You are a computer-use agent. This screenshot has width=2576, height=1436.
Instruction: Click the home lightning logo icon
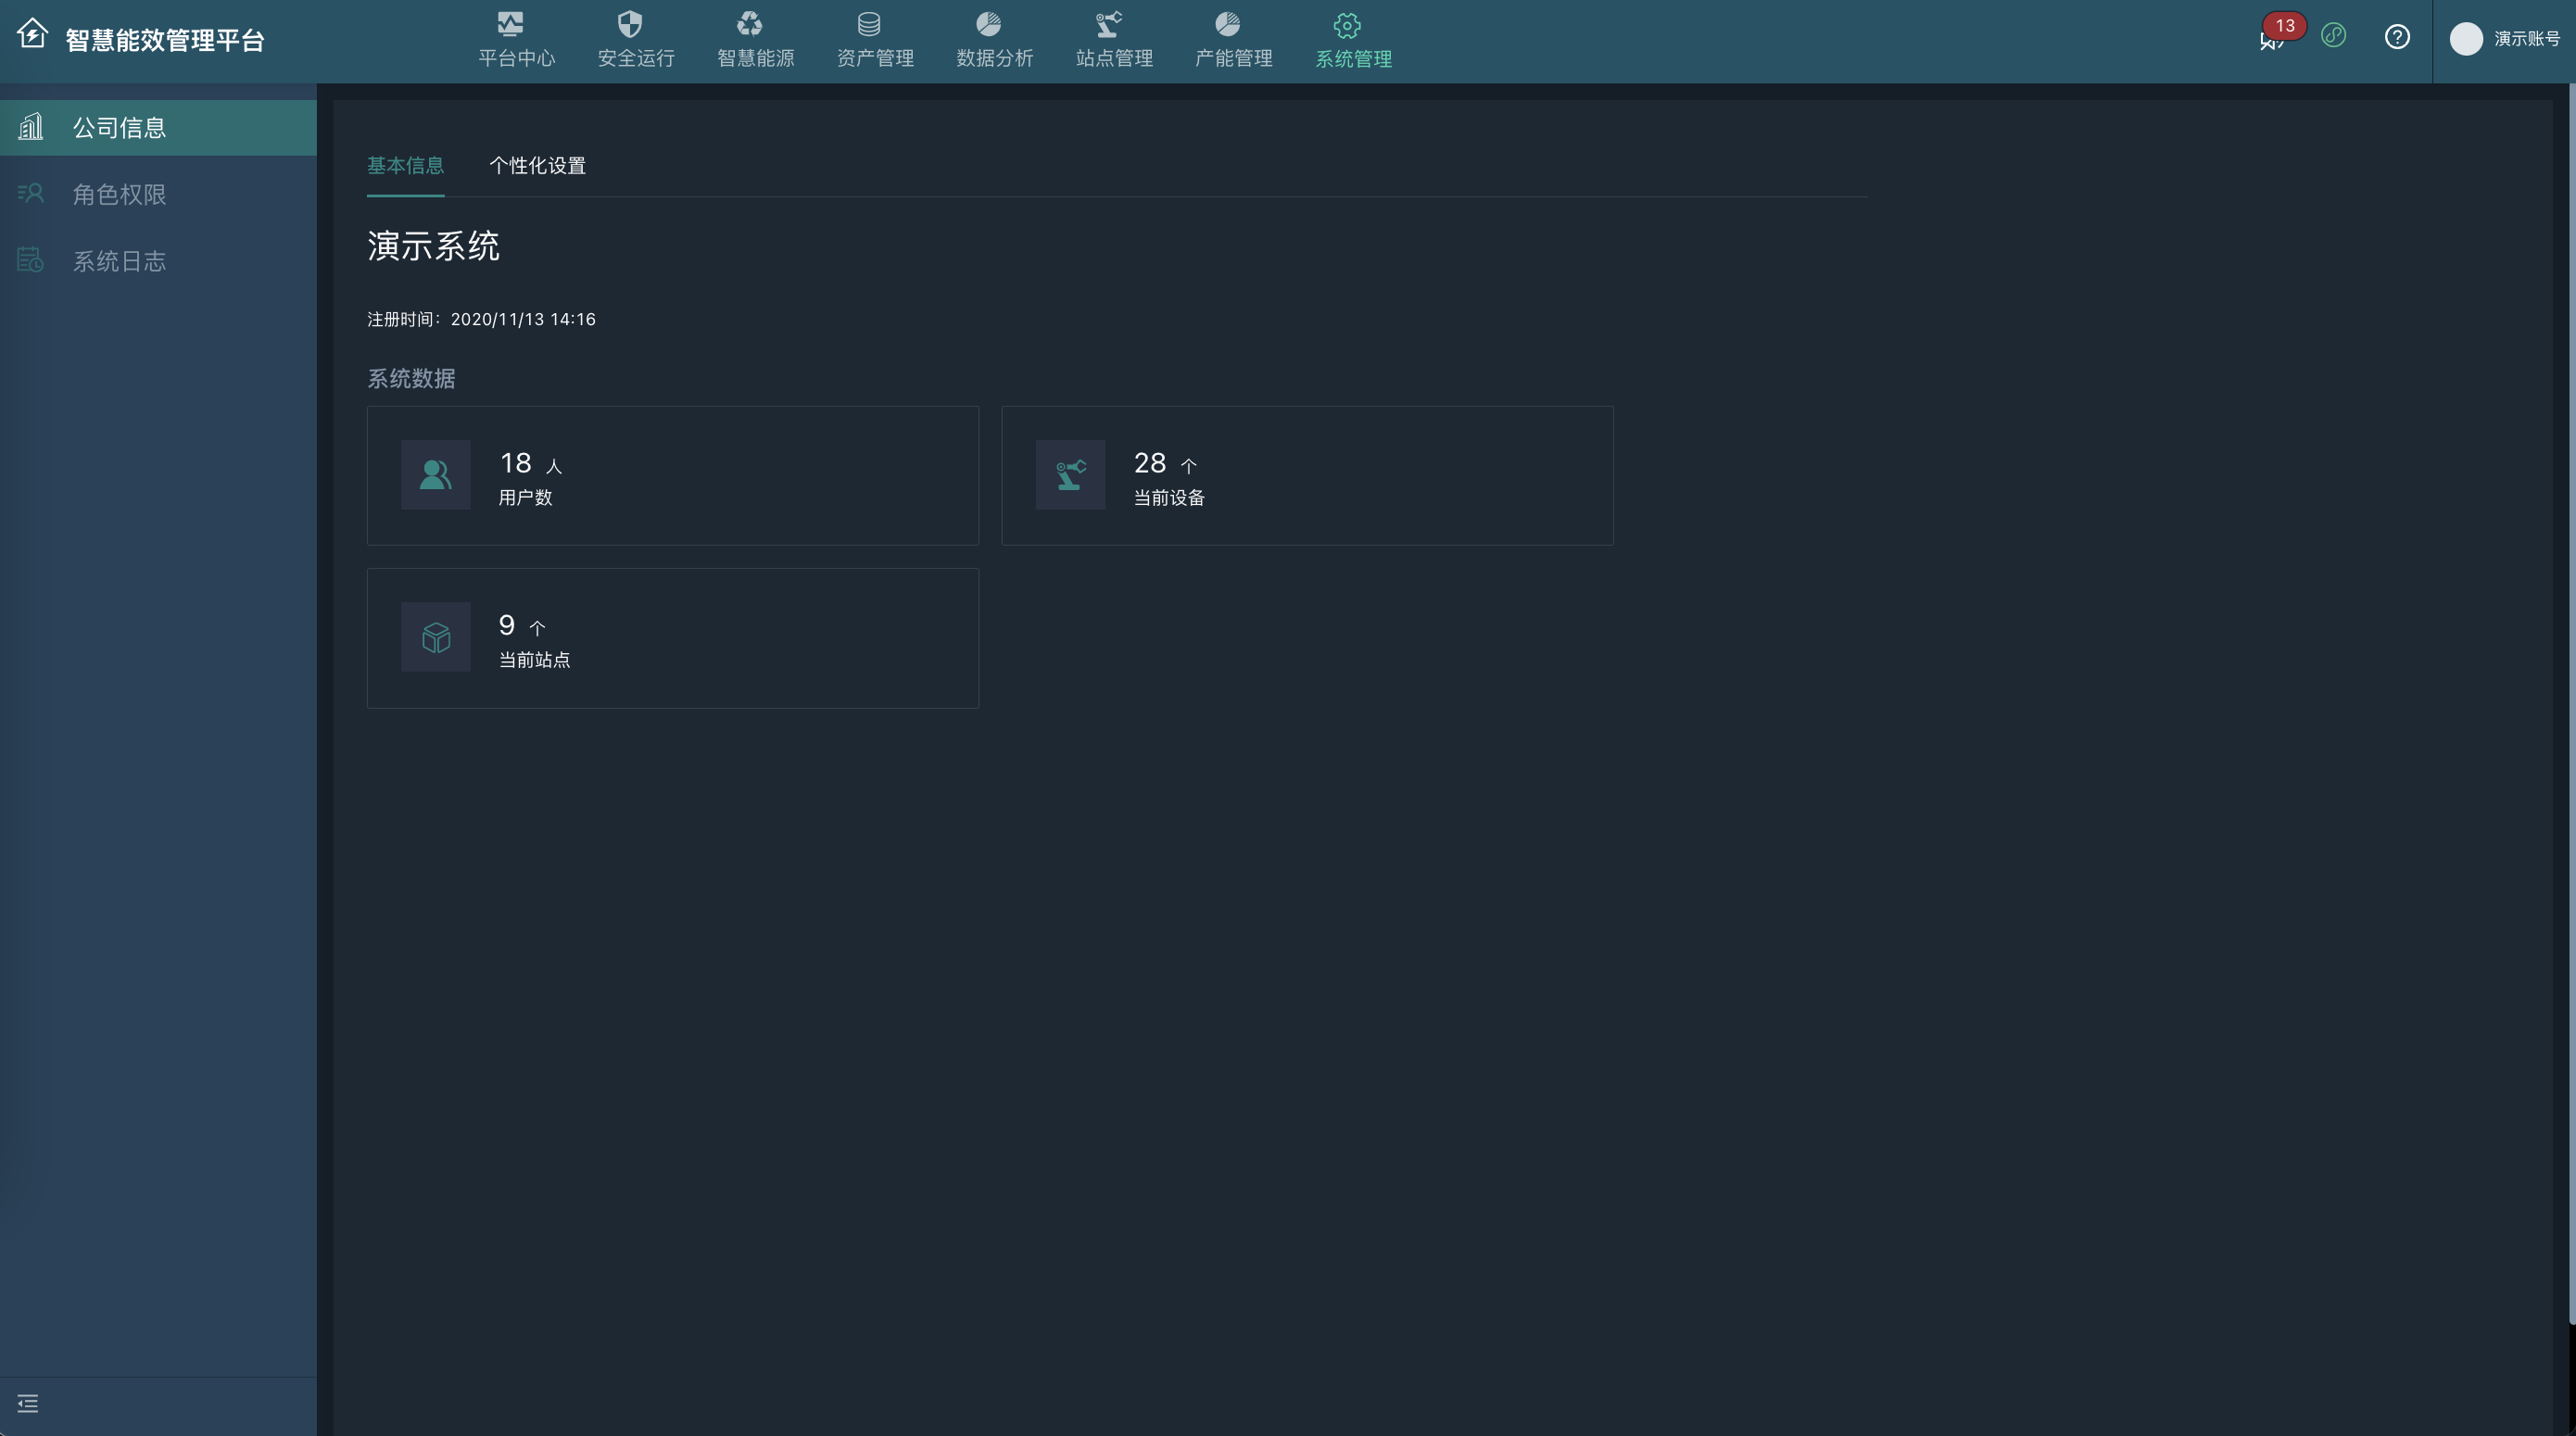coord(32,34)
